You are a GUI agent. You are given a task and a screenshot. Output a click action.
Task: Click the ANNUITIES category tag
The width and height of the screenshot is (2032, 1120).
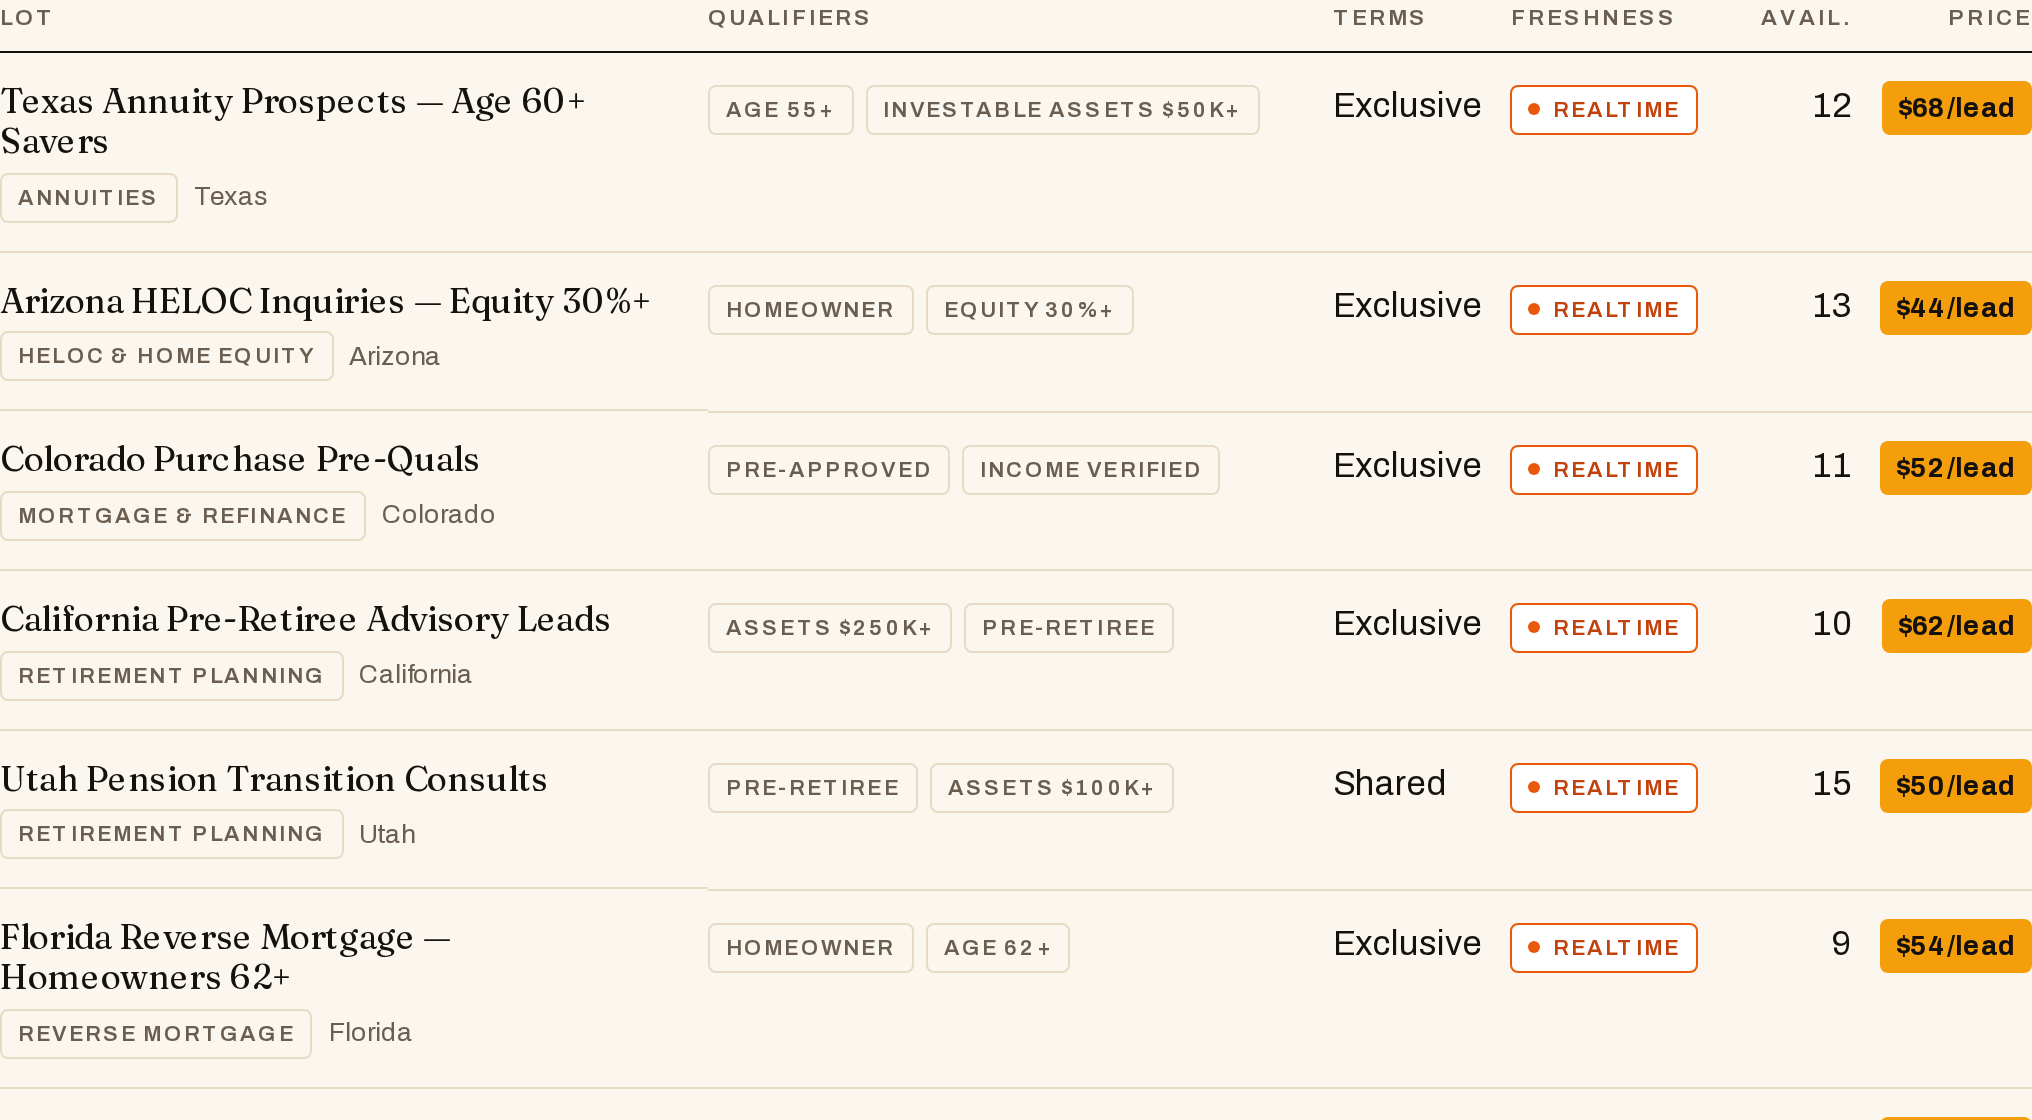(88, 198)
